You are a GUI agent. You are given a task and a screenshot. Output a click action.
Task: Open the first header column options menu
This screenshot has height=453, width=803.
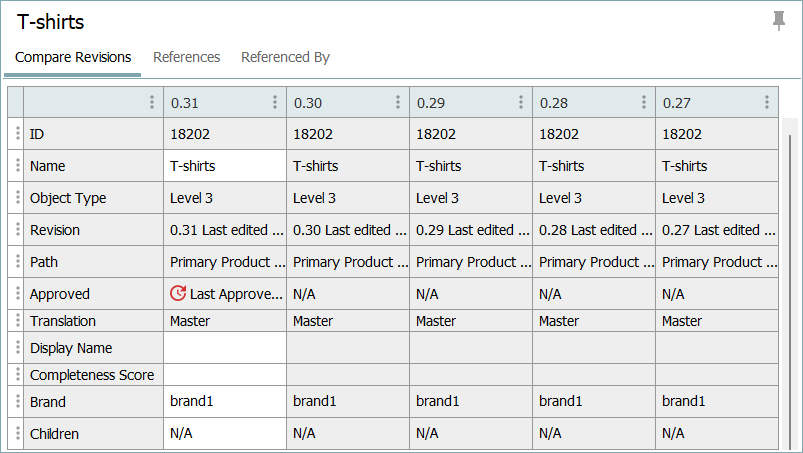[x=152, y=102]
